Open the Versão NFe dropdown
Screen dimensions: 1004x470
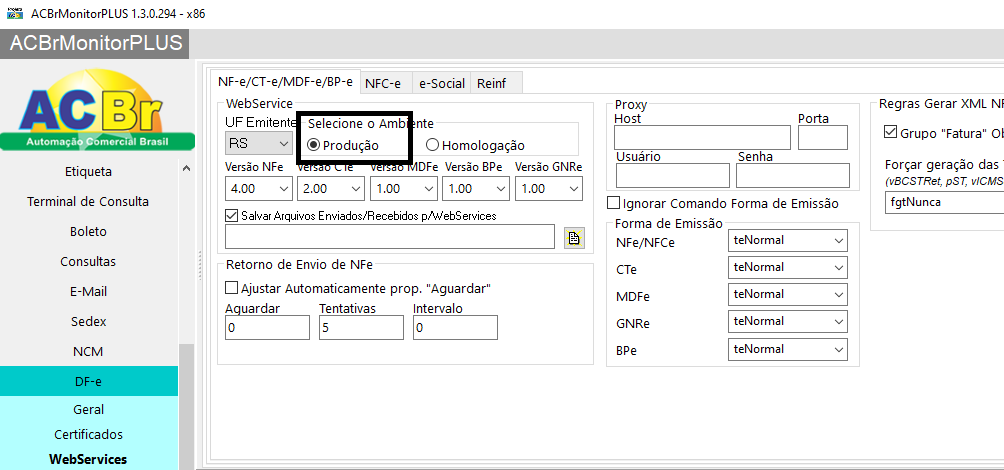tap(259, 189)
